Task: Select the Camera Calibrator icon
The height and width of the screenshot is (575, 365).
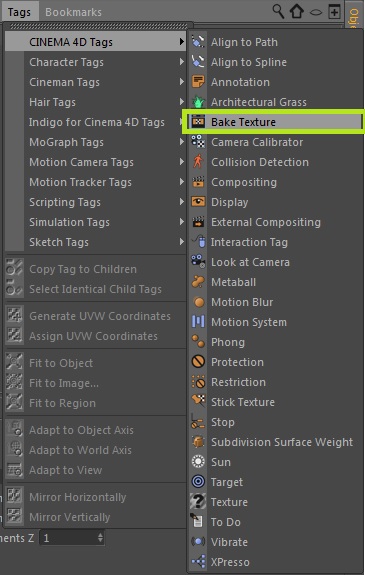Action: 198,142
